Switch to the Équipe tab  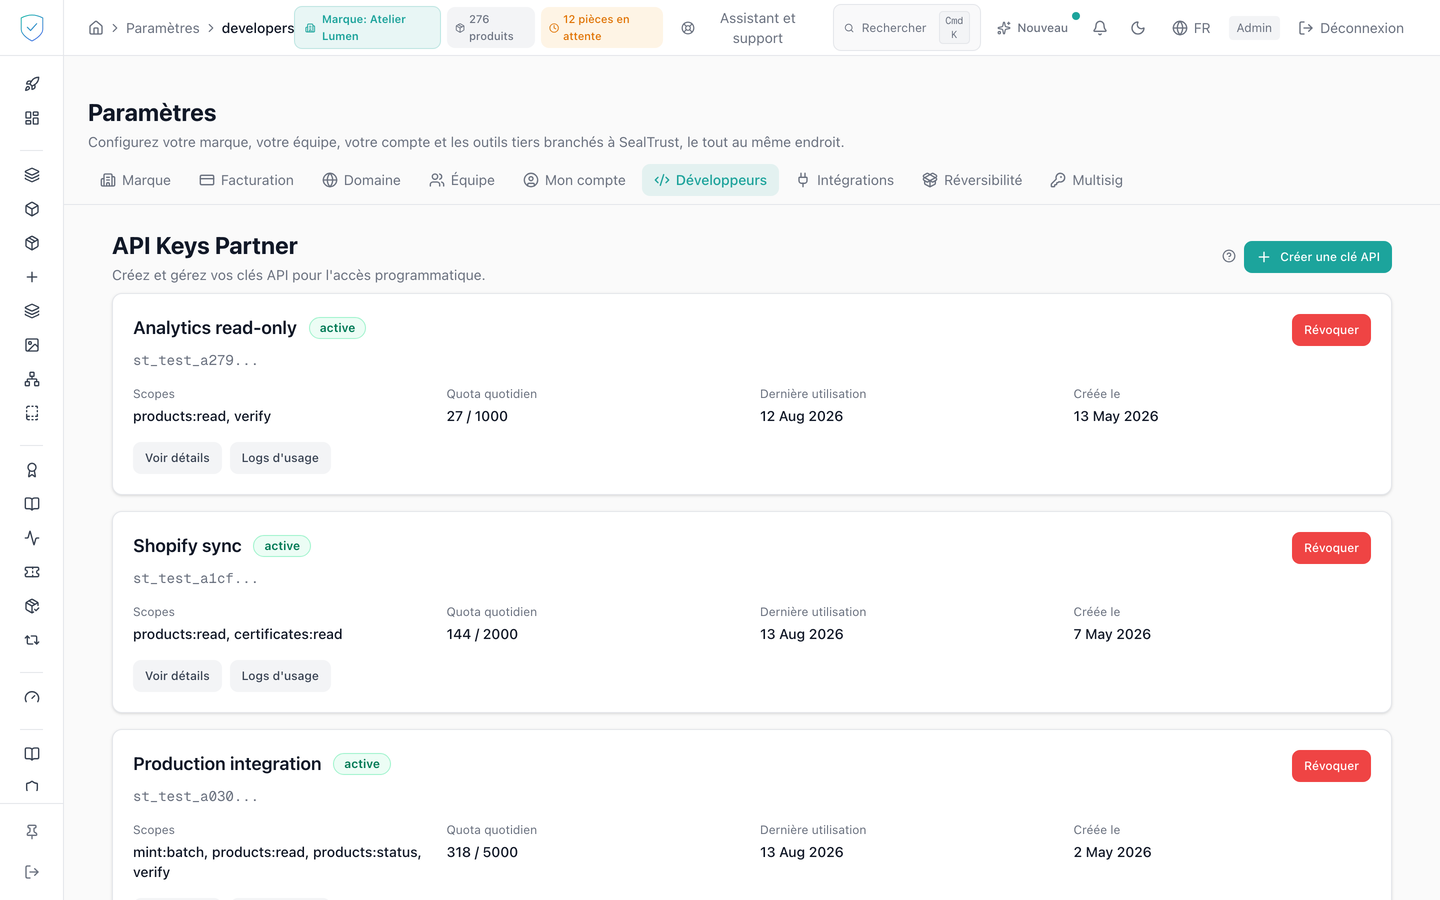(462, 180)
